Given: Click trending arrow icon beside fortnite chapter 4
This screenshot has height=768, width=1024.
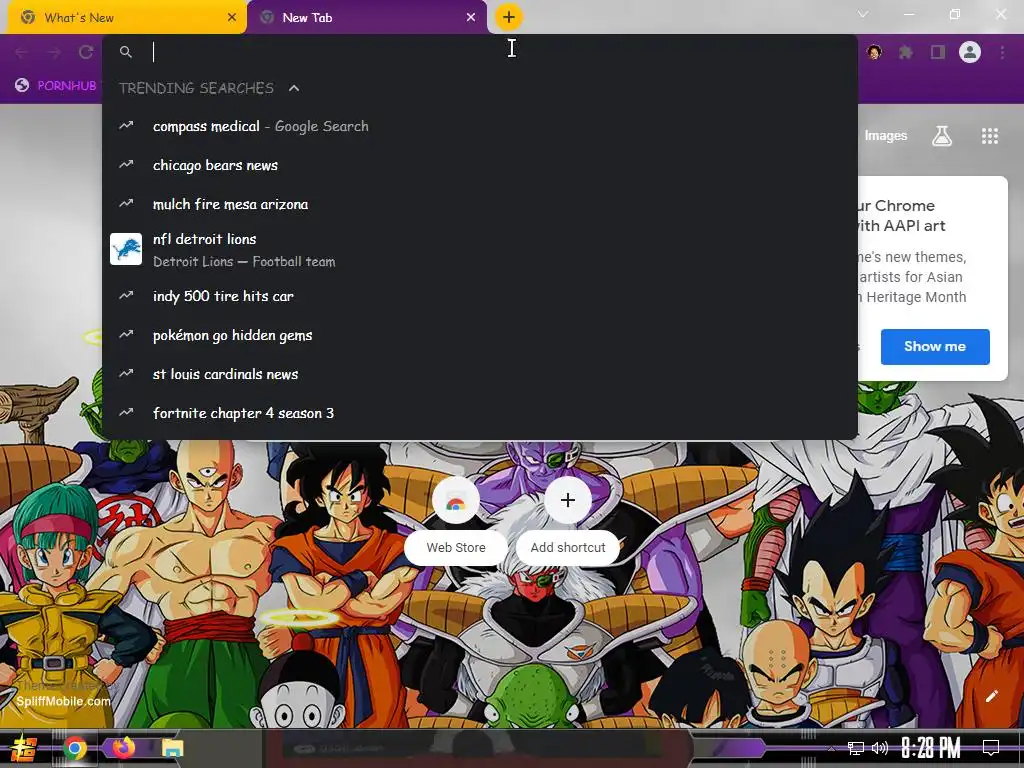Looking at the screenshot, I should 126,412.
